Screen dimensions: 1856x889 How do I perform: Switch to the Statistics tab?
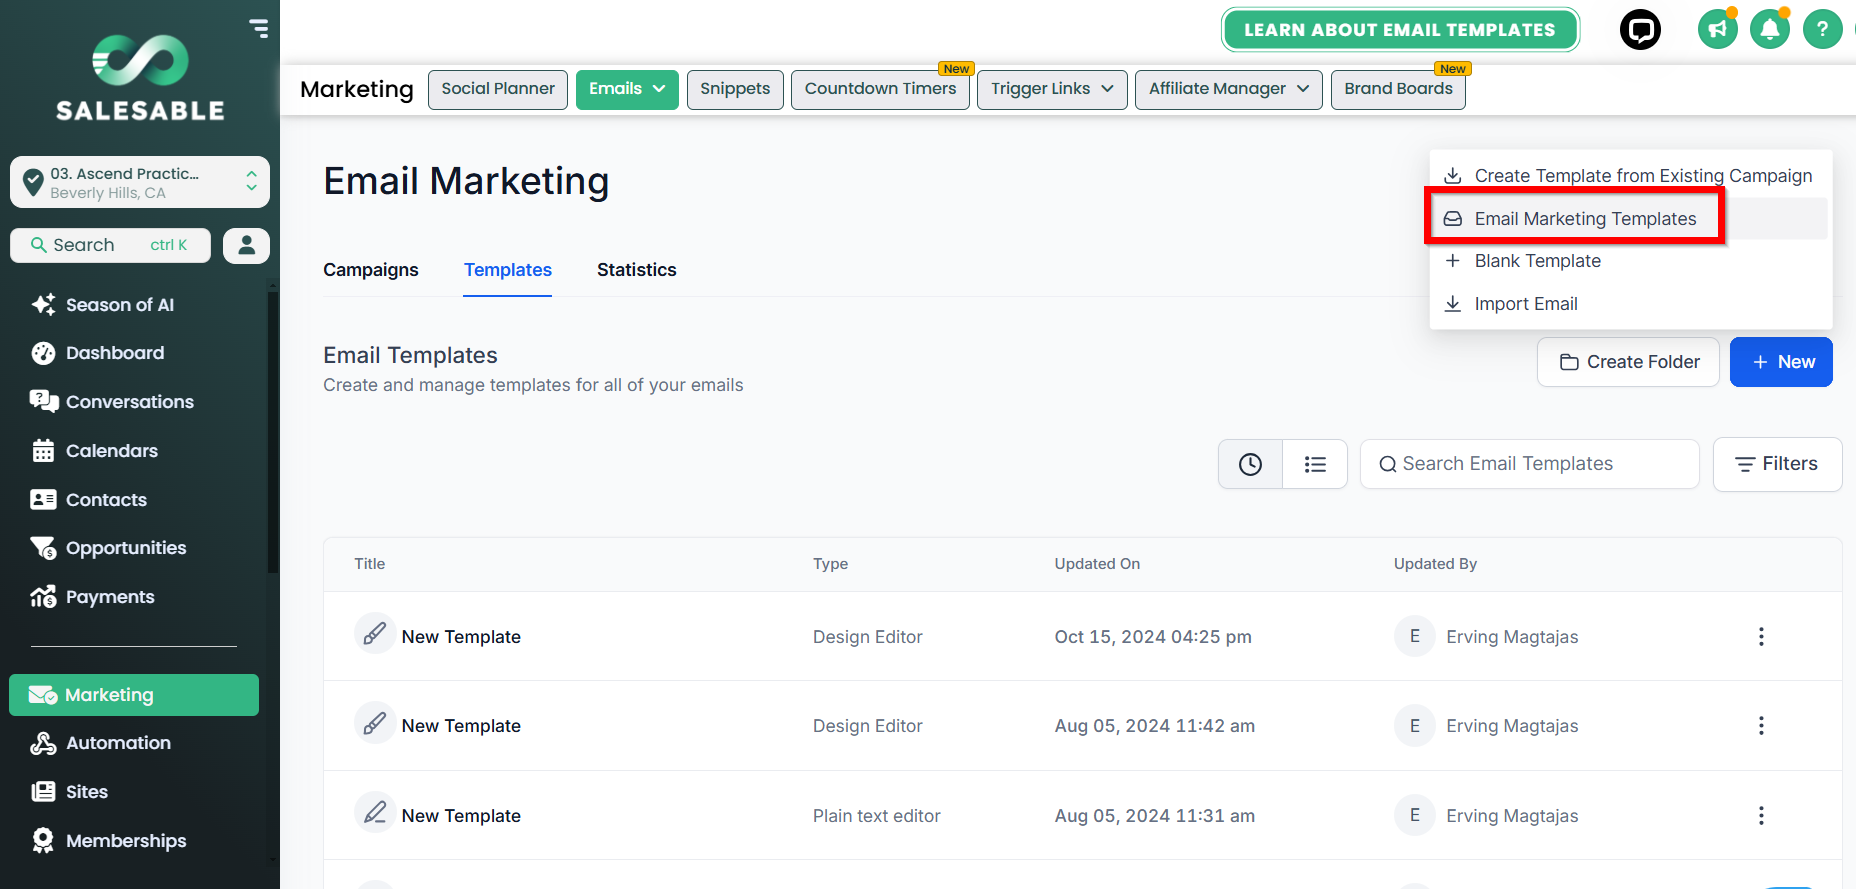pyautogui.click(x=637, y=270)
